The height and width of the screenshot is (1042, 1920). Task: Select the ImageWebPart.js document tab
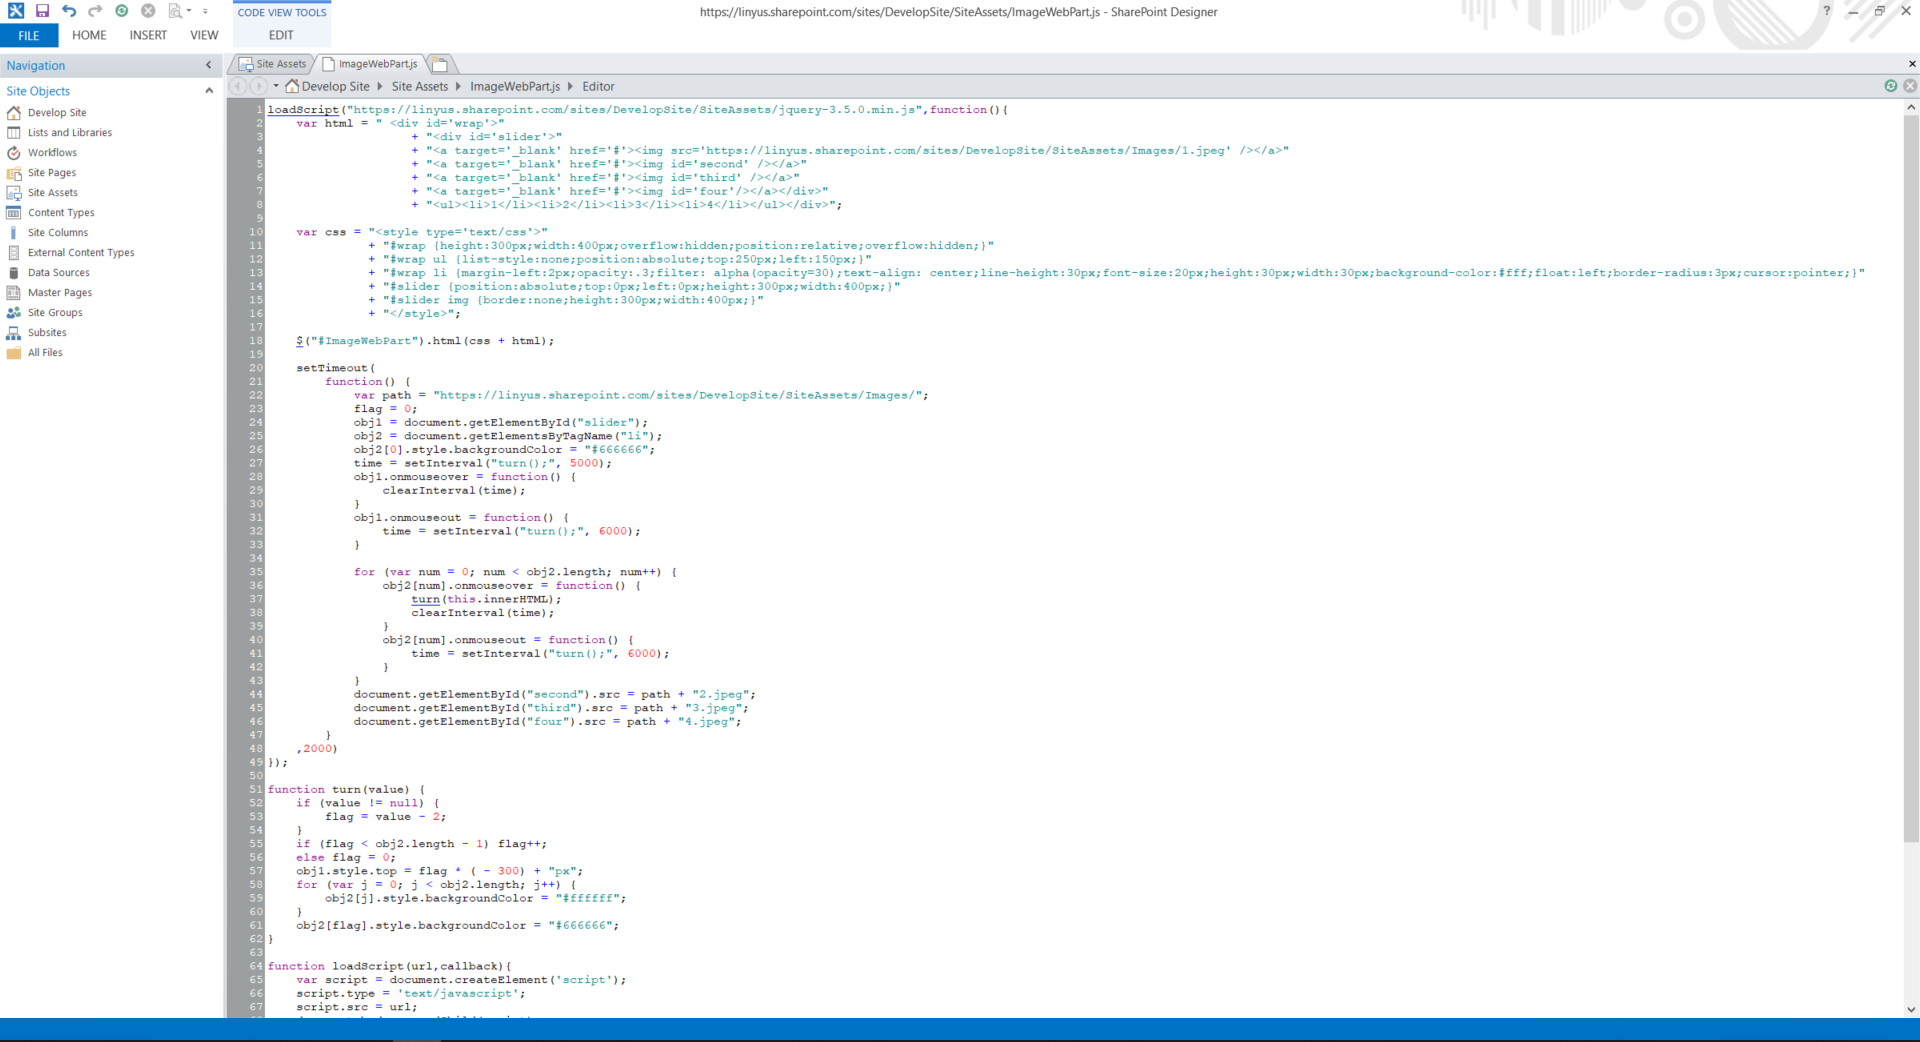[370, 64]
